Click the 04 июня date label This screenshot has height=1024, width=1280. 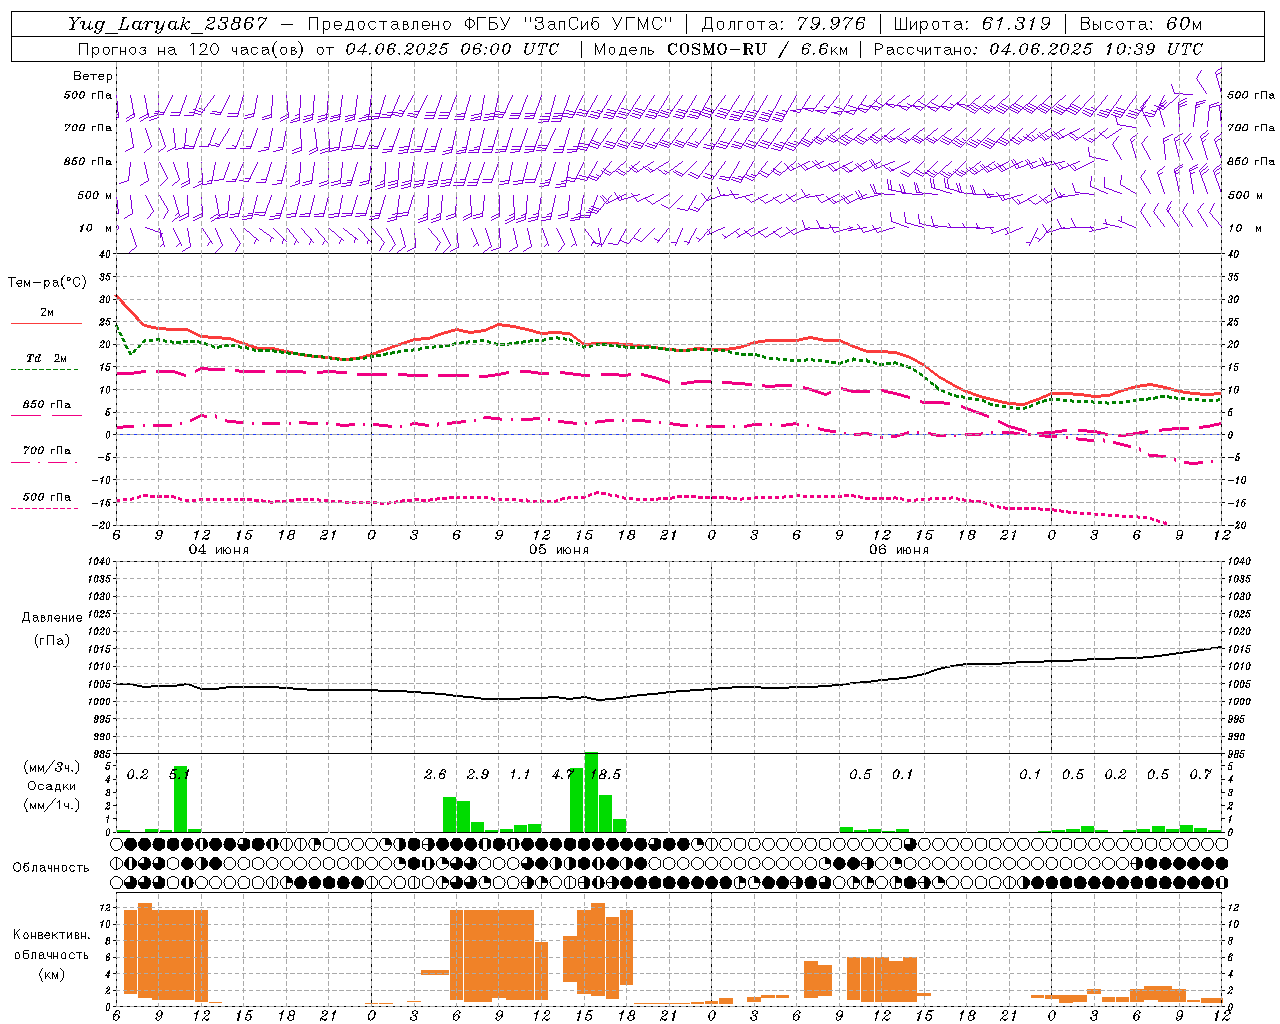click(x=219, y=550)
